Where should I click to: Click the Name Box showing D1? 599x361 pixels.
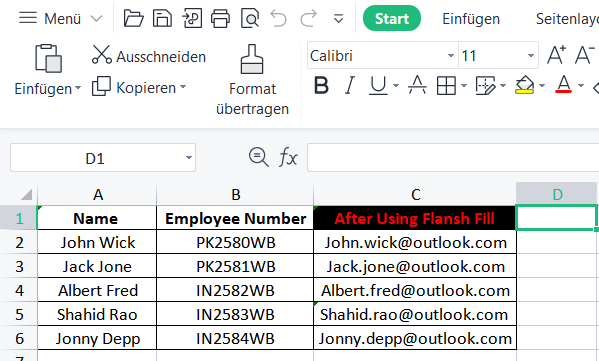[x=96, y=158]
